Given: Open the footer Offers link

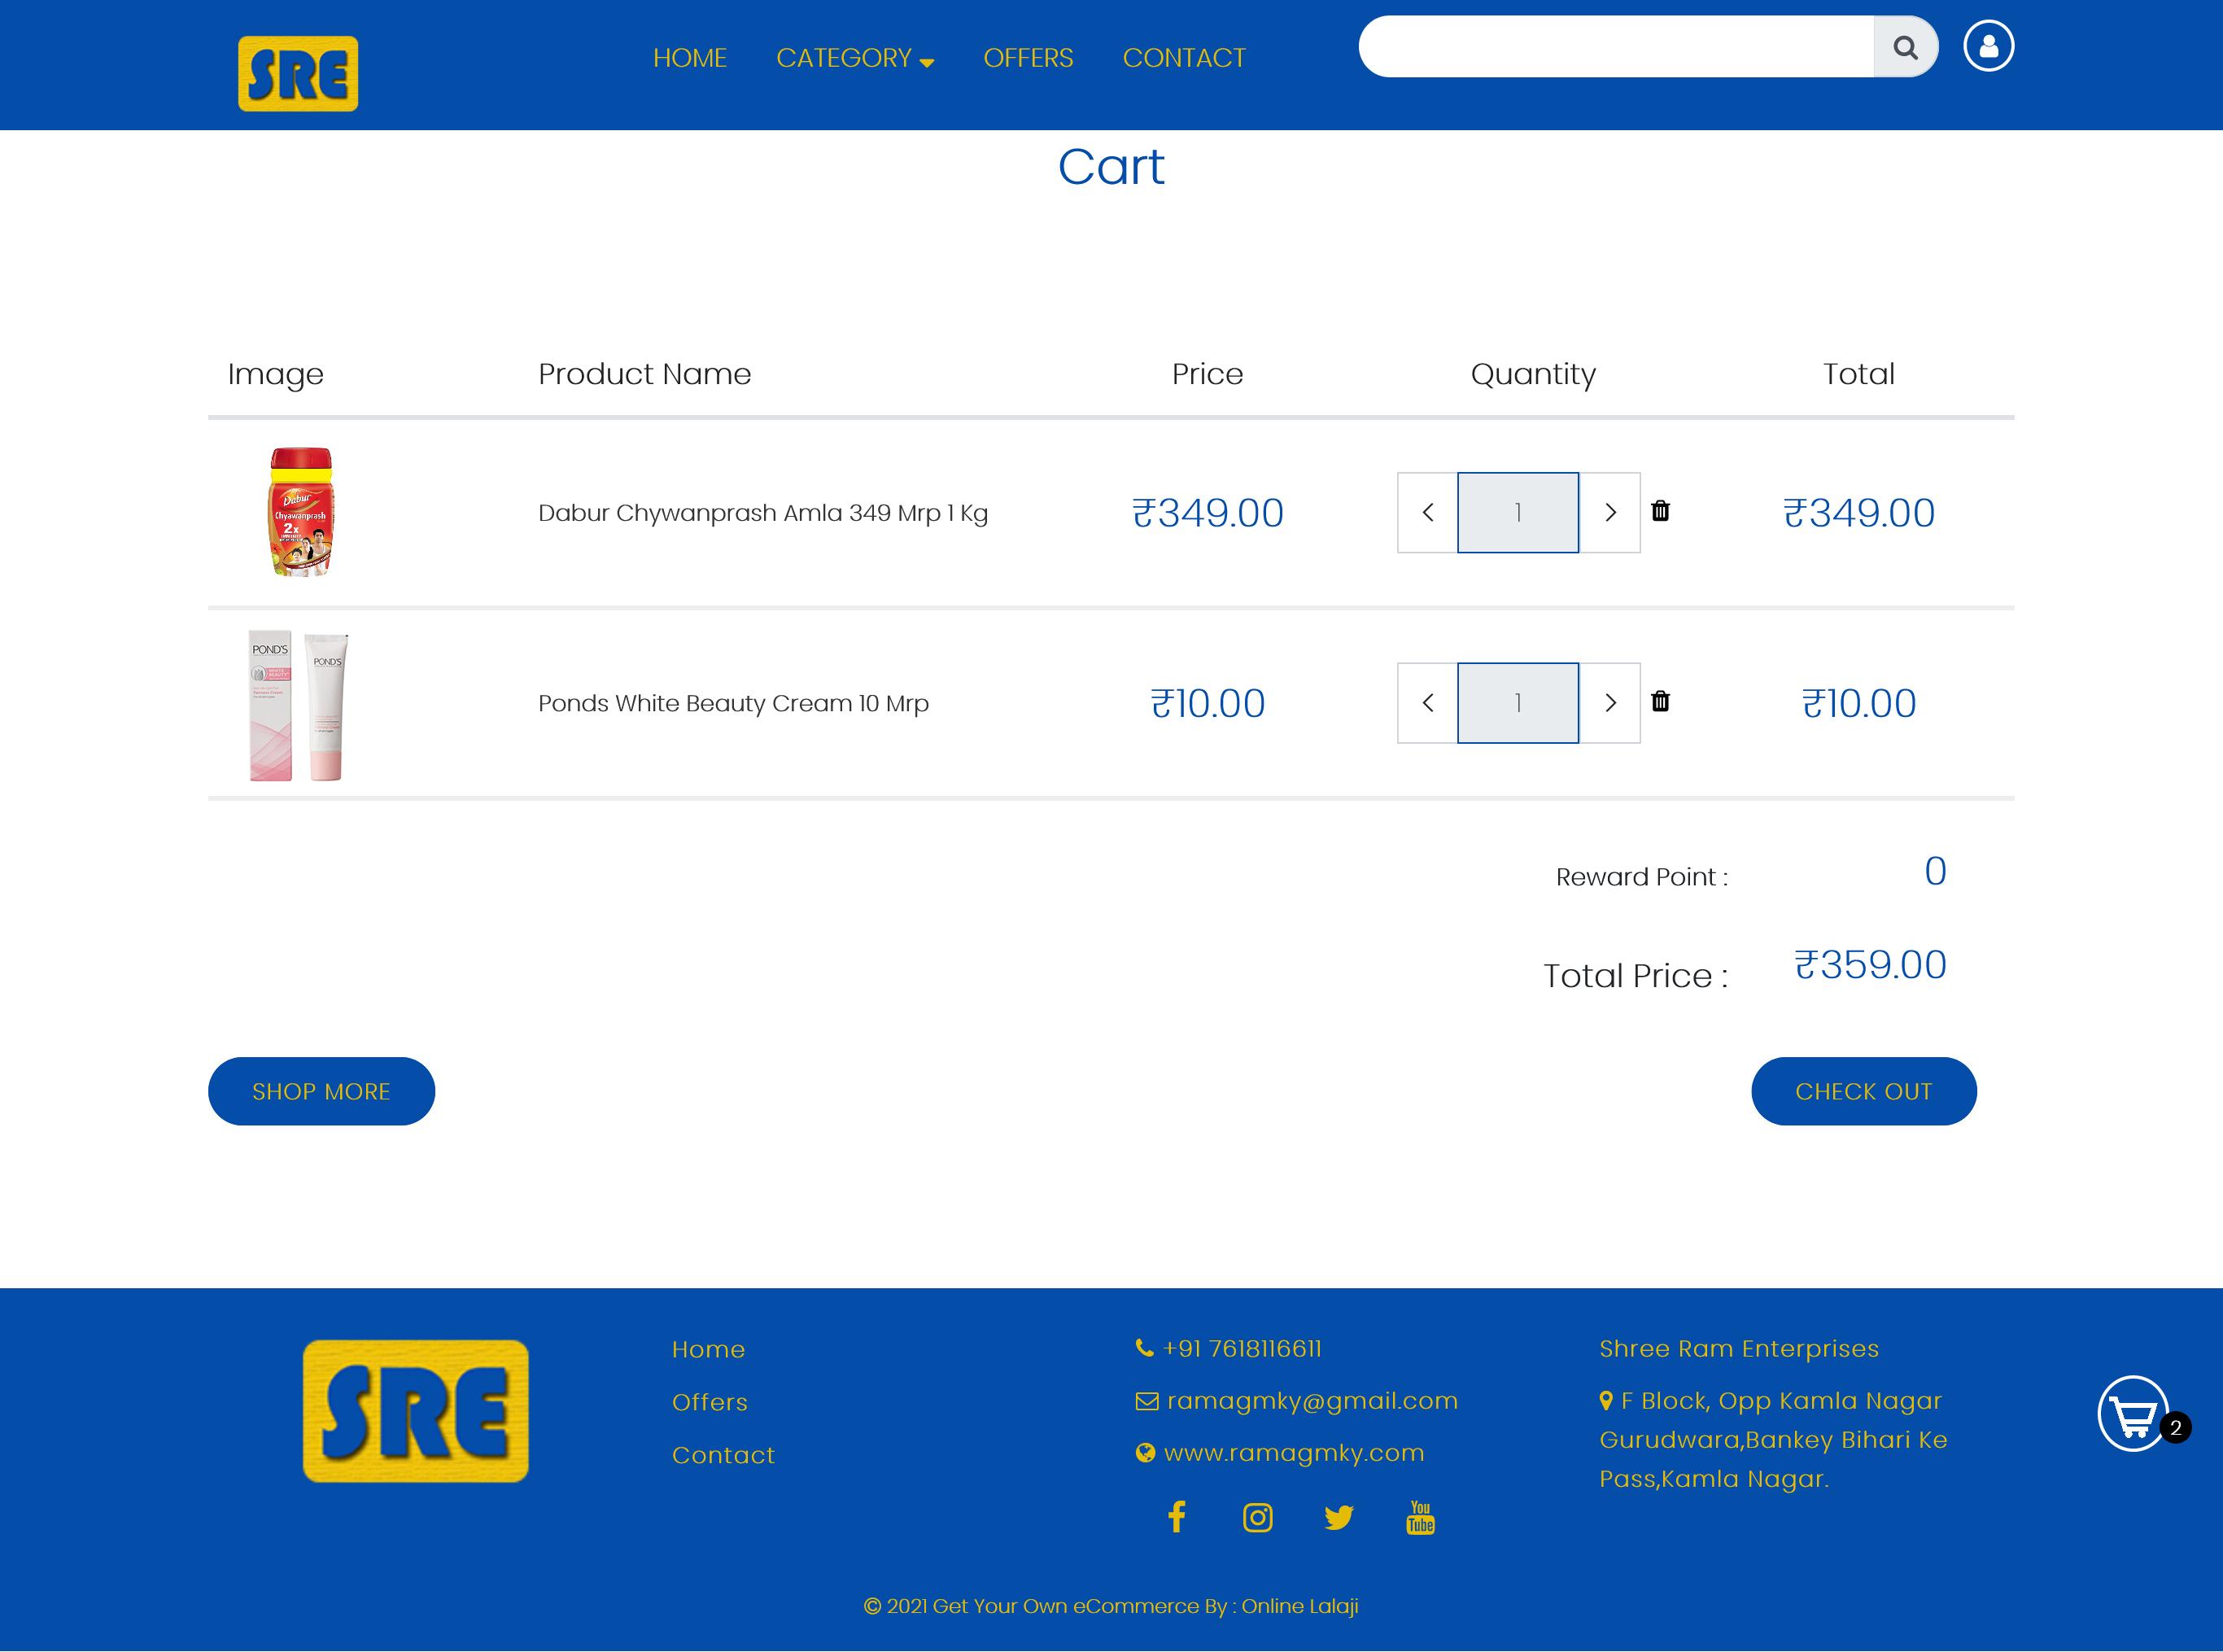Looking at the screenshot, I should pos(710,1402).
